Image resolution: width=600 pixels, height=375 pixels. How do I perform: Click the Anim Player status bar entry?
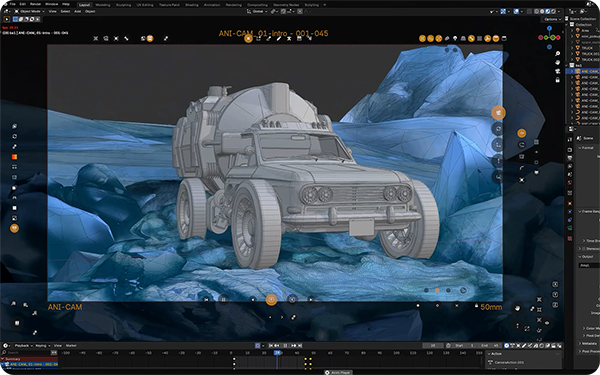[x=338, y=372]
